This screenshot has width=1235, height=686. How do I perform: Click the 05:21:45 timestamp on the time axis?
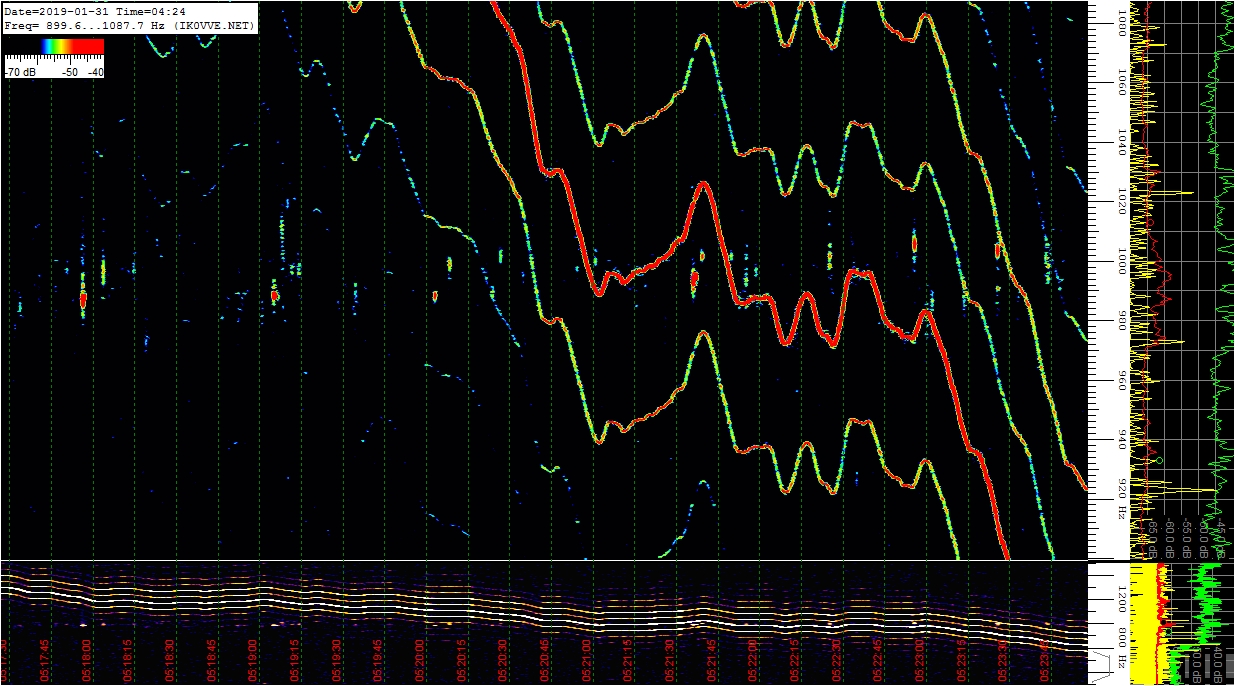point(713,660)
